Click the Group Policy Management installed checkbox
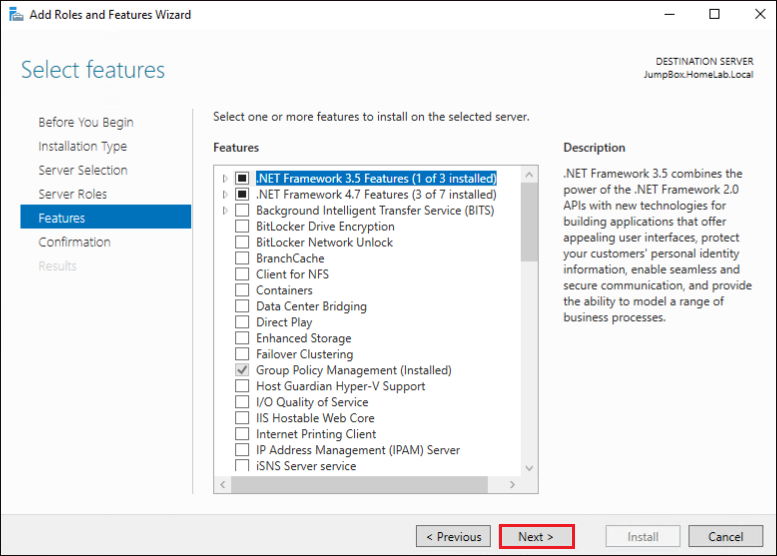 coord(242,370)
